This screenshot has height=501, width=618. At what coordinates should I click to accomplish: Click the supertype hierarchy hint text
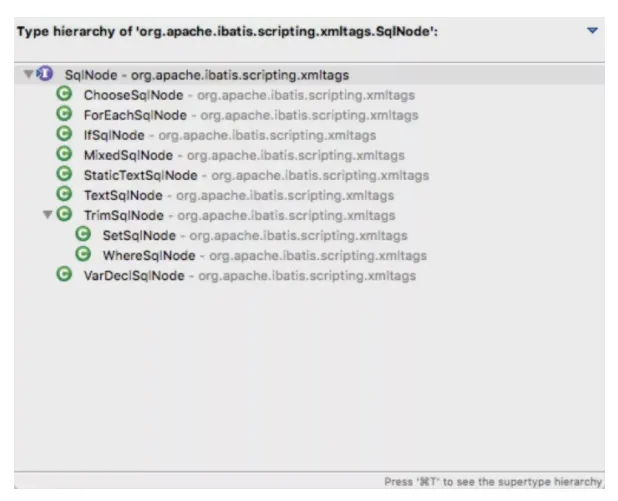tap(493, 482)
